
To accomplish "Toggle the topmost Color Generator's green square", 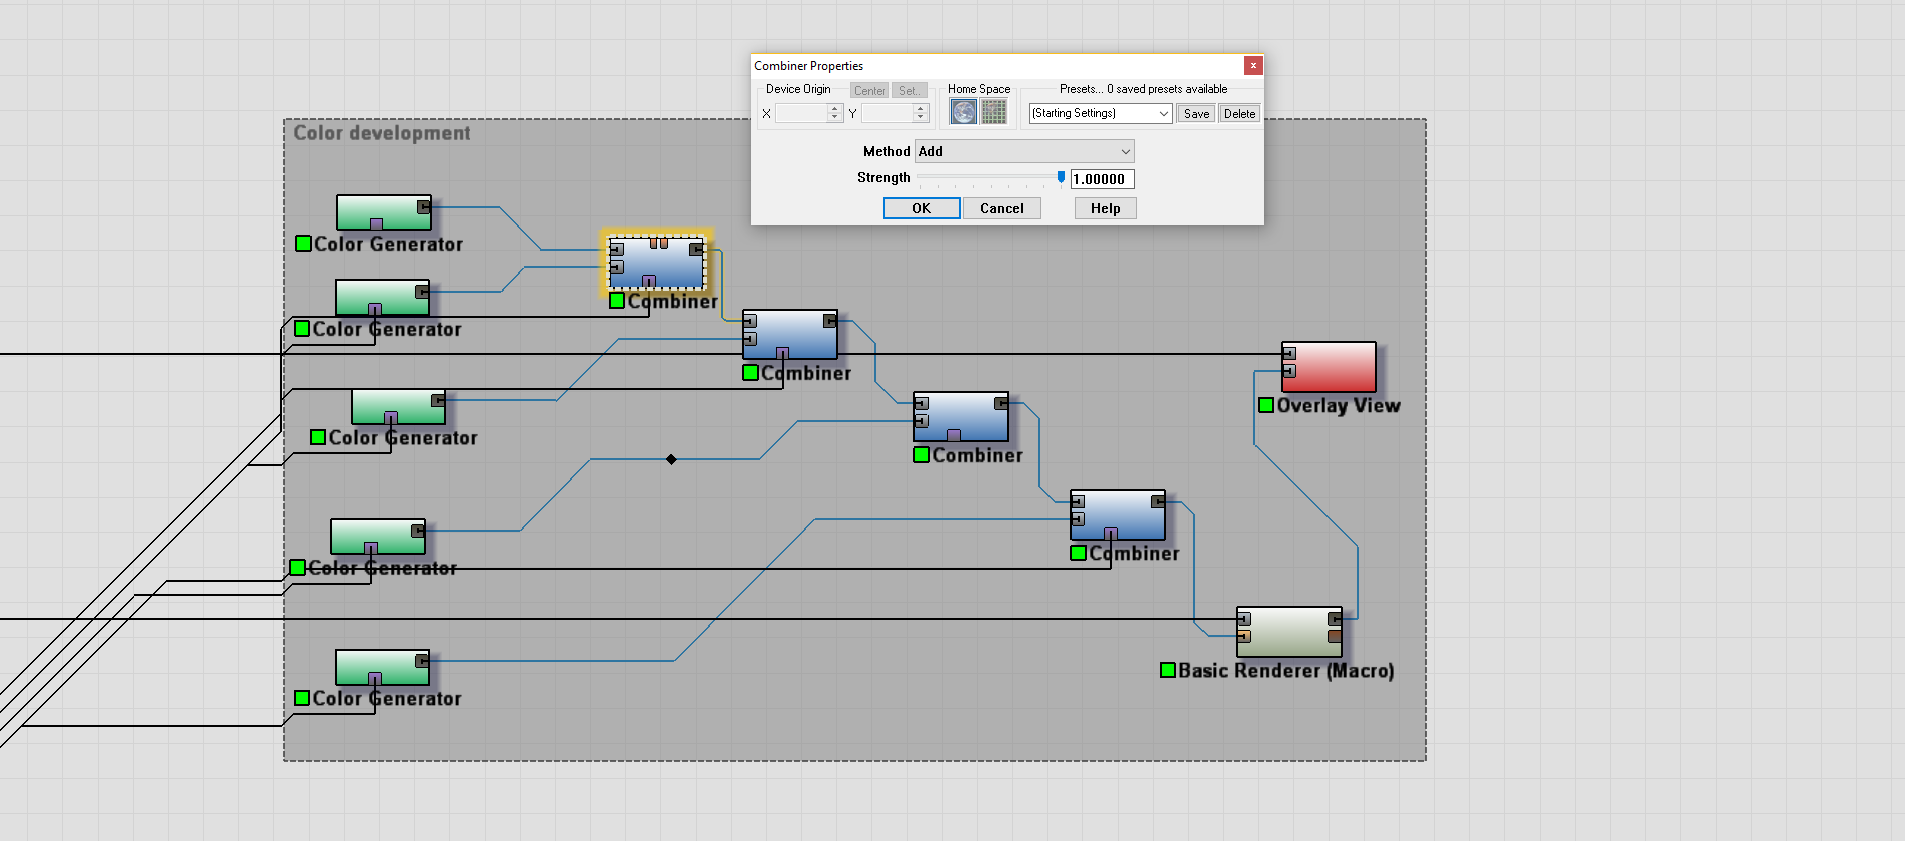I will click(303, 243).
